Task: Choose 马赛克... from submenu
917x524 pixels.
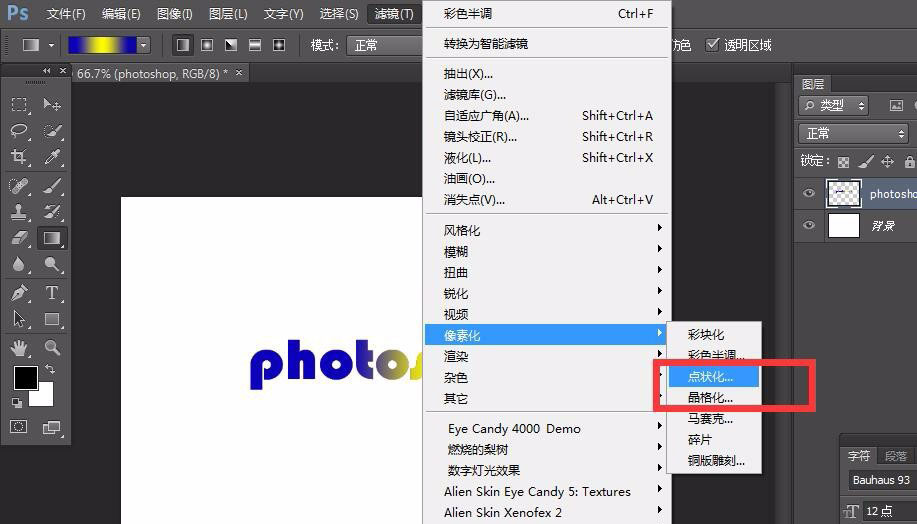Action: pos(714,419)
